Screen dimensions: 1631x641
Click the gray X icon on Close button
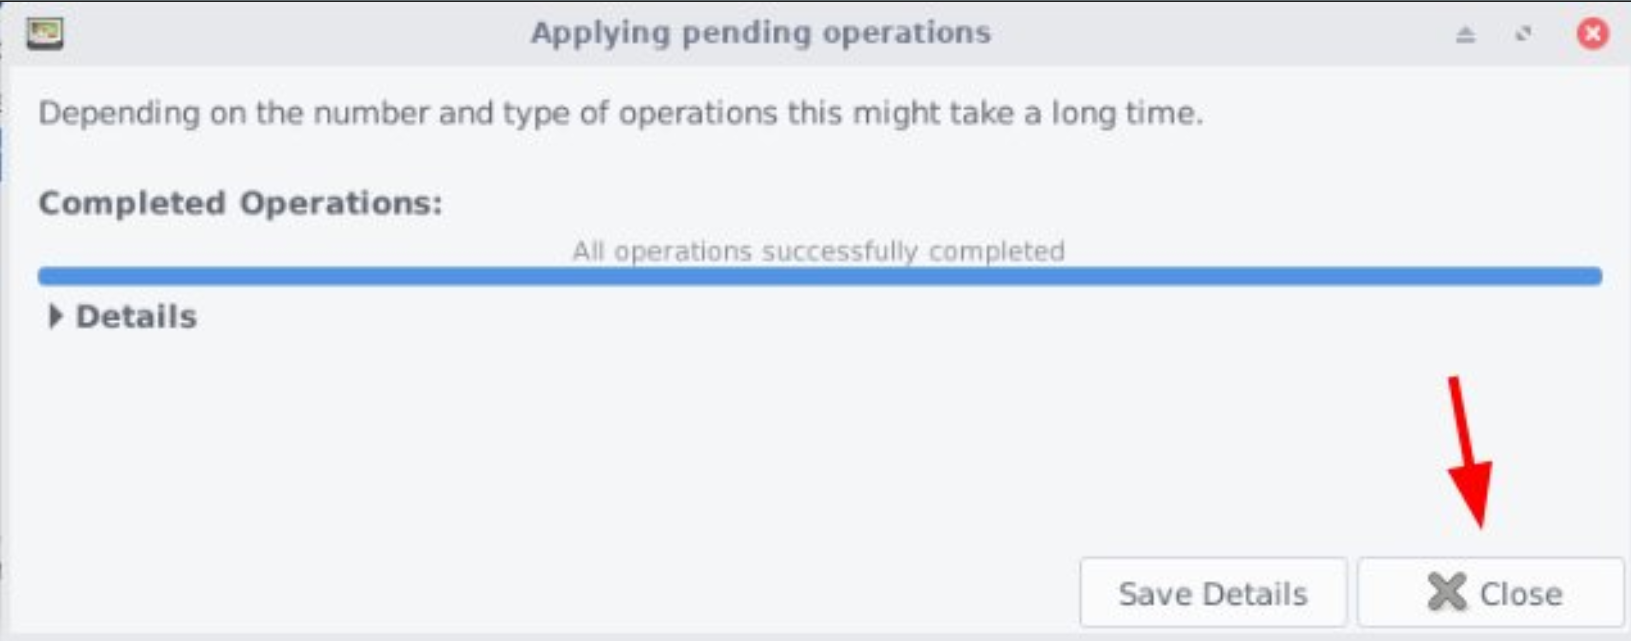pyautogui.click(x=1446, y=592)
